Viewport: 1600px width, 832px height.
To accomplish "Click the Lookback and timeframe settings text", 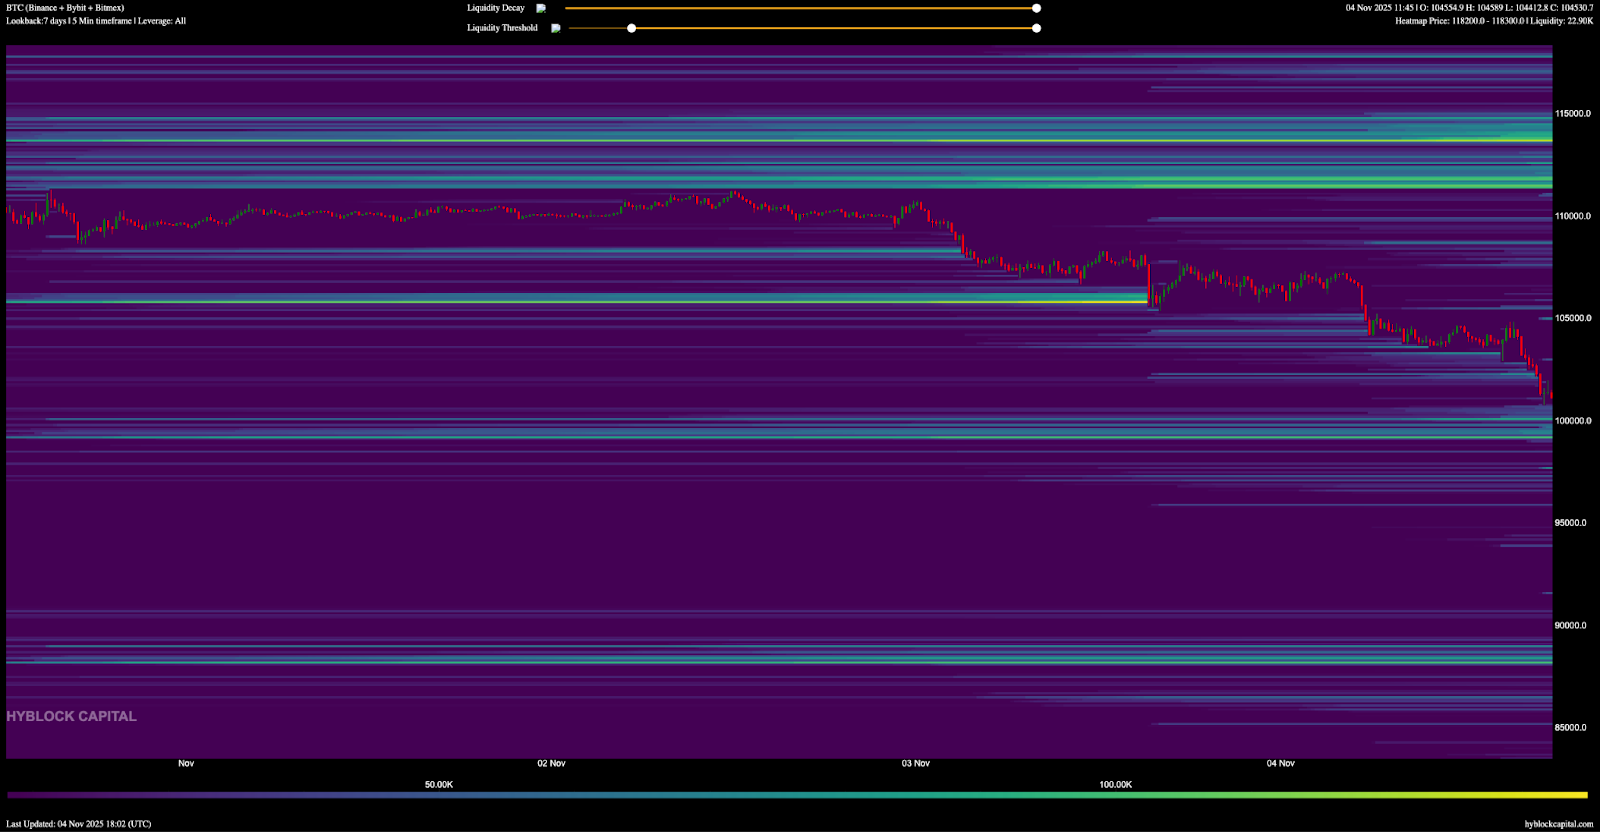I will tap(96, 21).
